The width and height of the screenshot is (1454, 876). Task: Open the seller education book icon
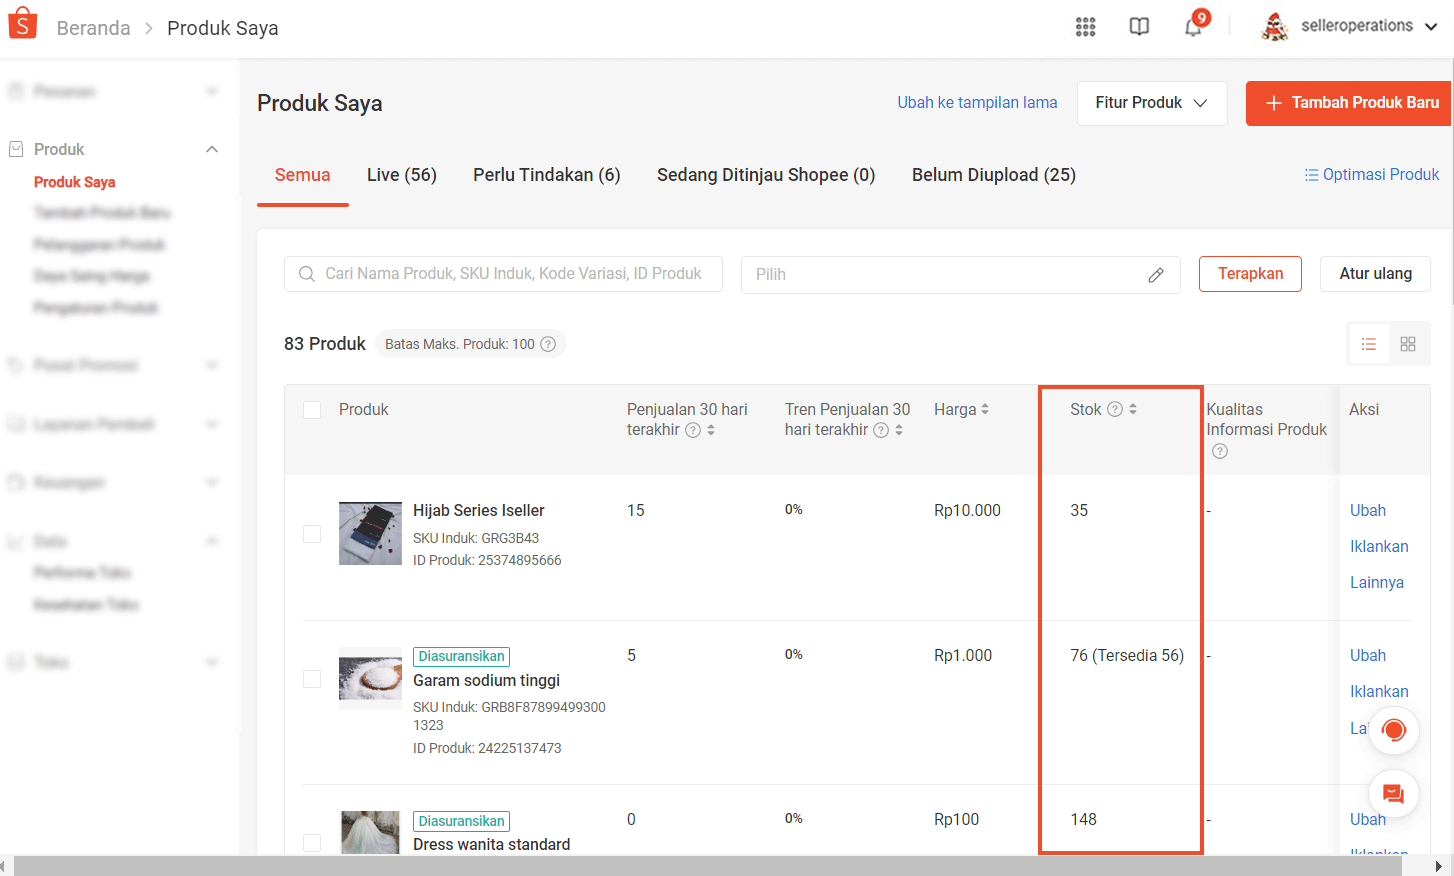click(x=1139, y=27)
